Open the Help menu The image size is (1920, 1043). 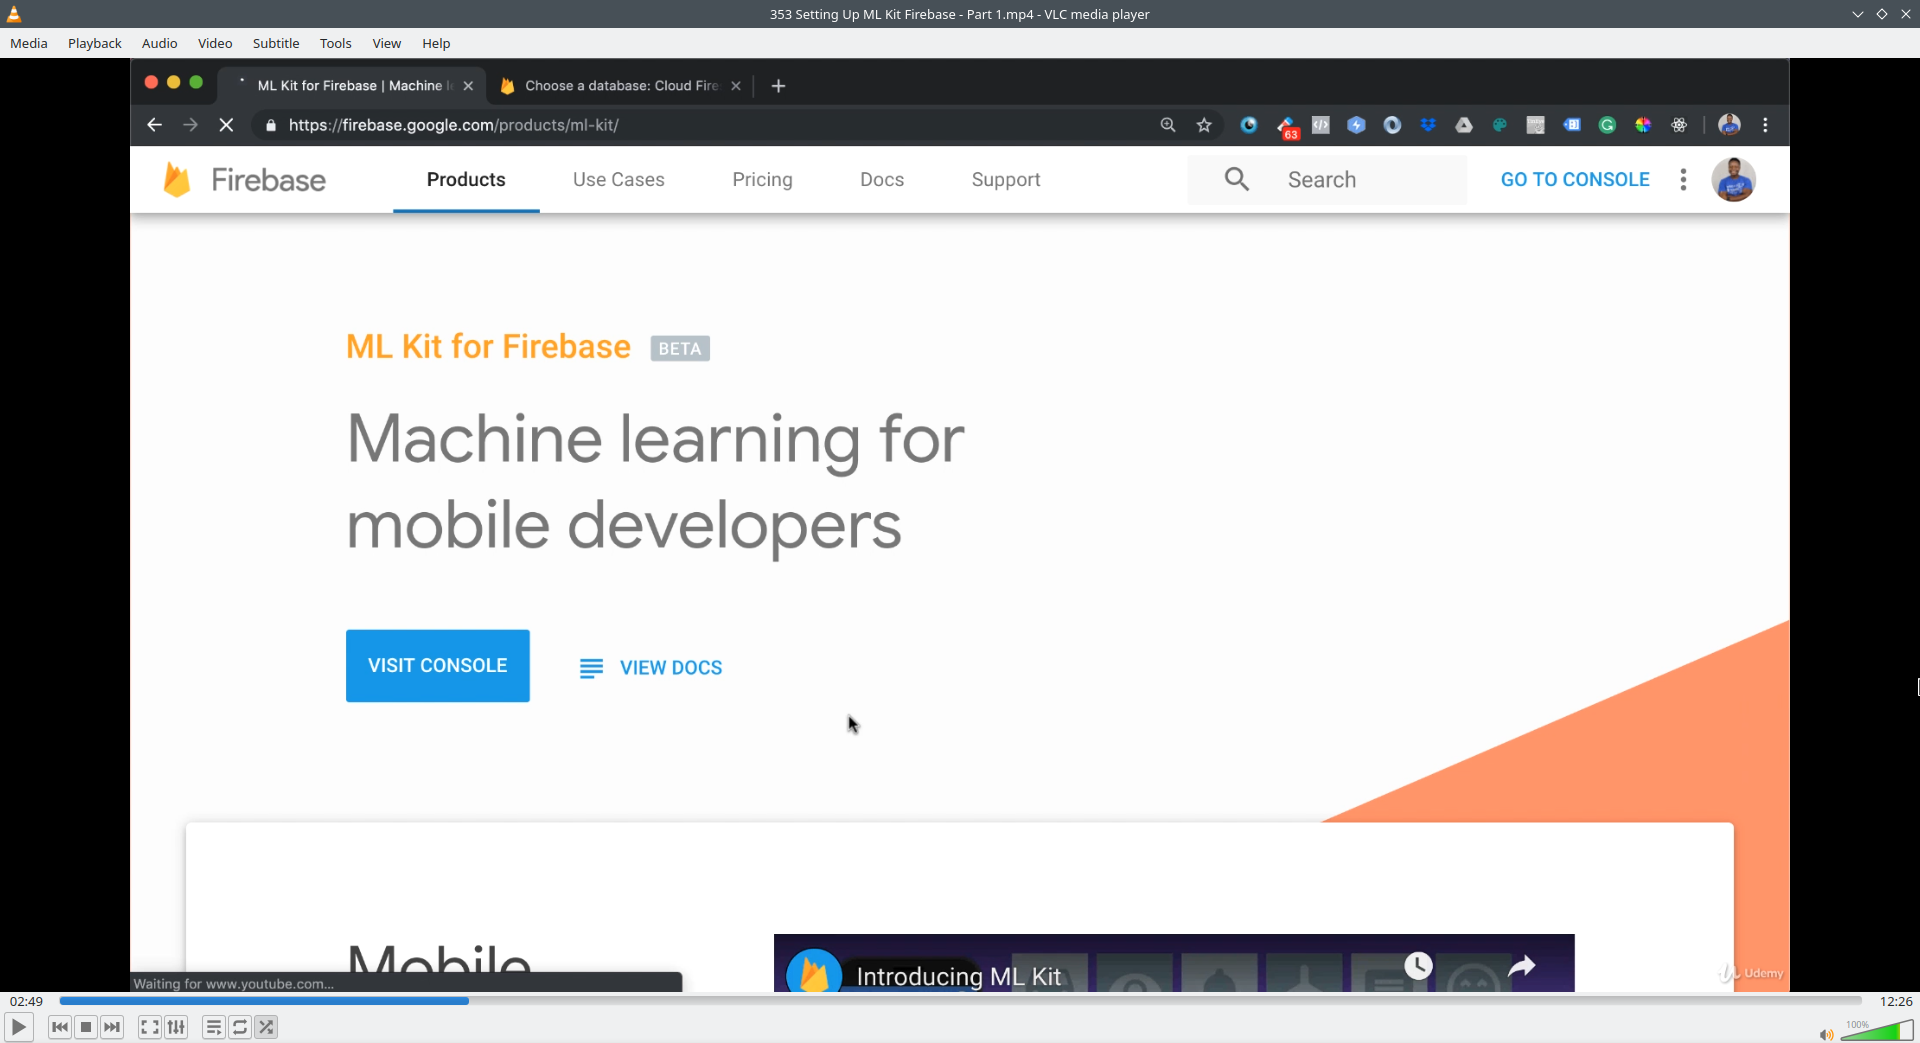tap(436, 43)
